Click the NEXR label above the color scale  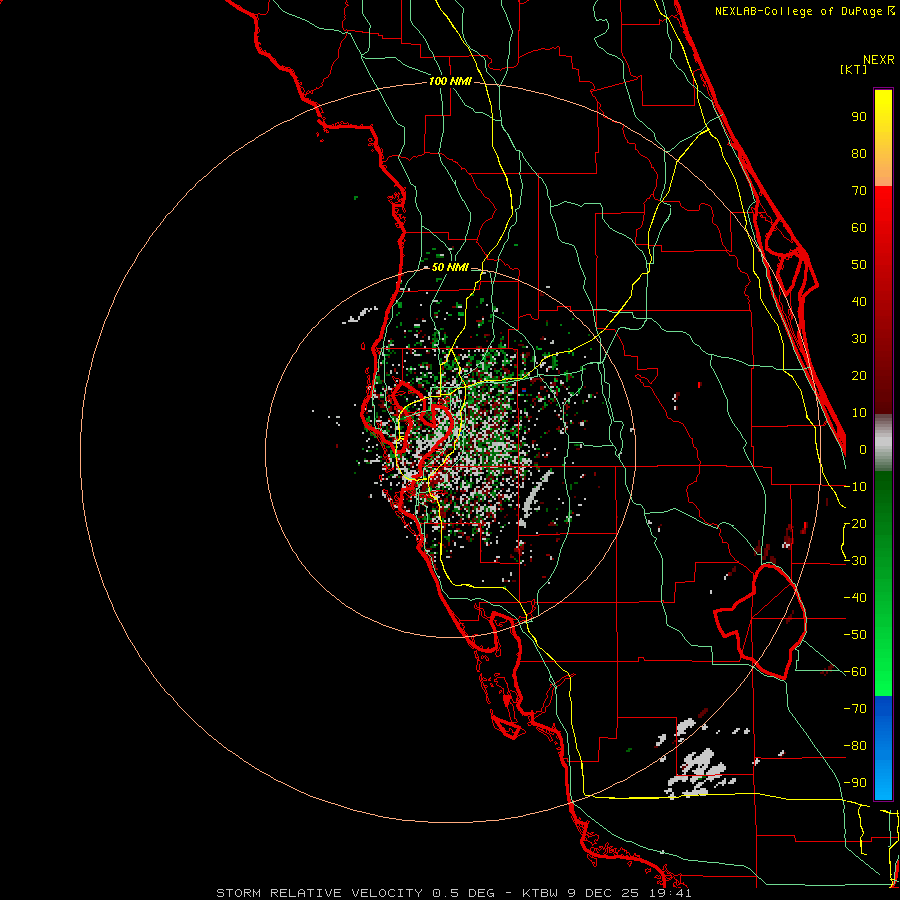point(878,60)
